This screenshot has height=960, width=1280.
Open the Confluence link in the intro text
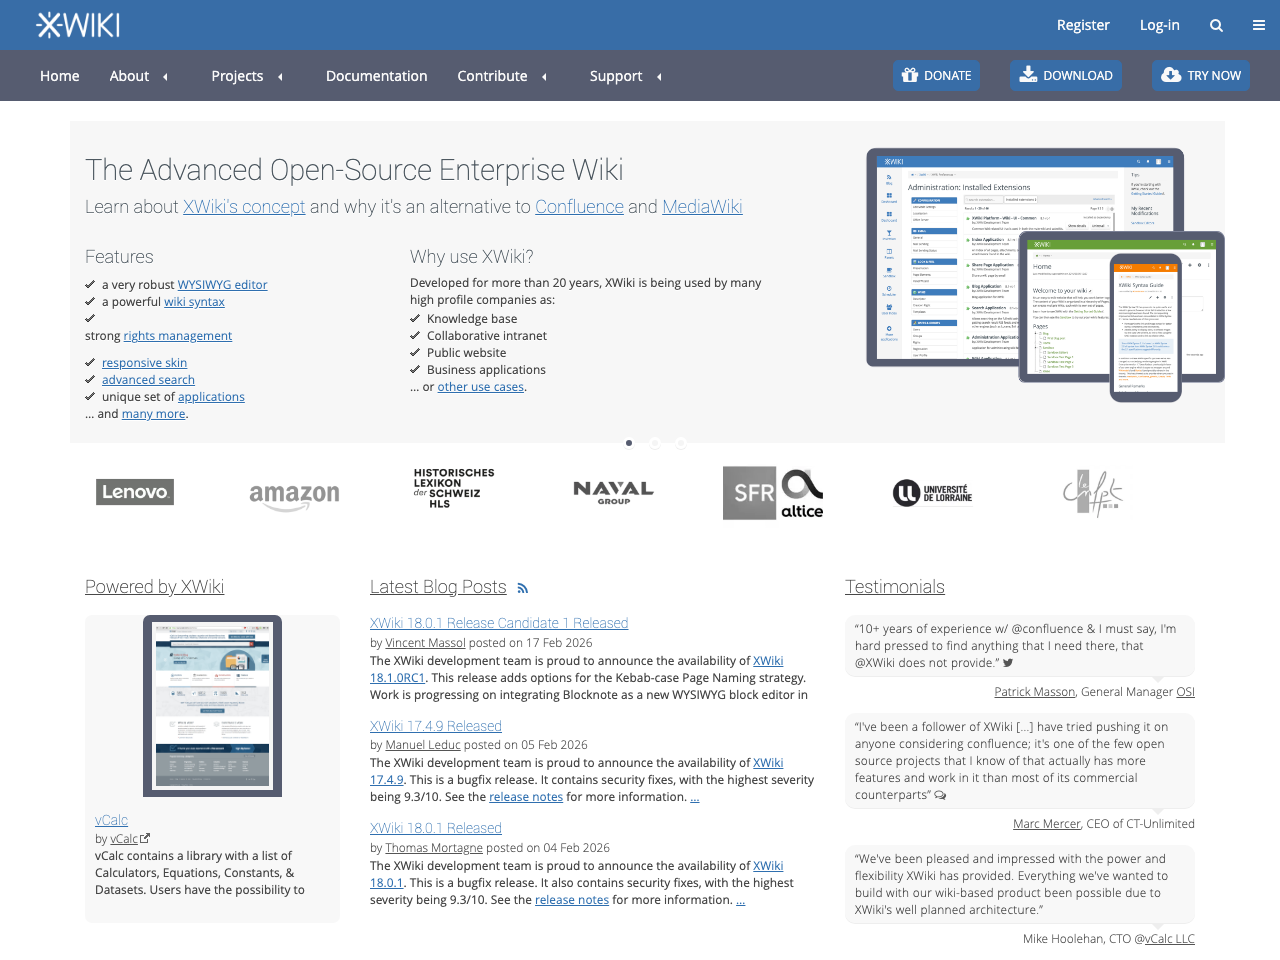(579, 207)
